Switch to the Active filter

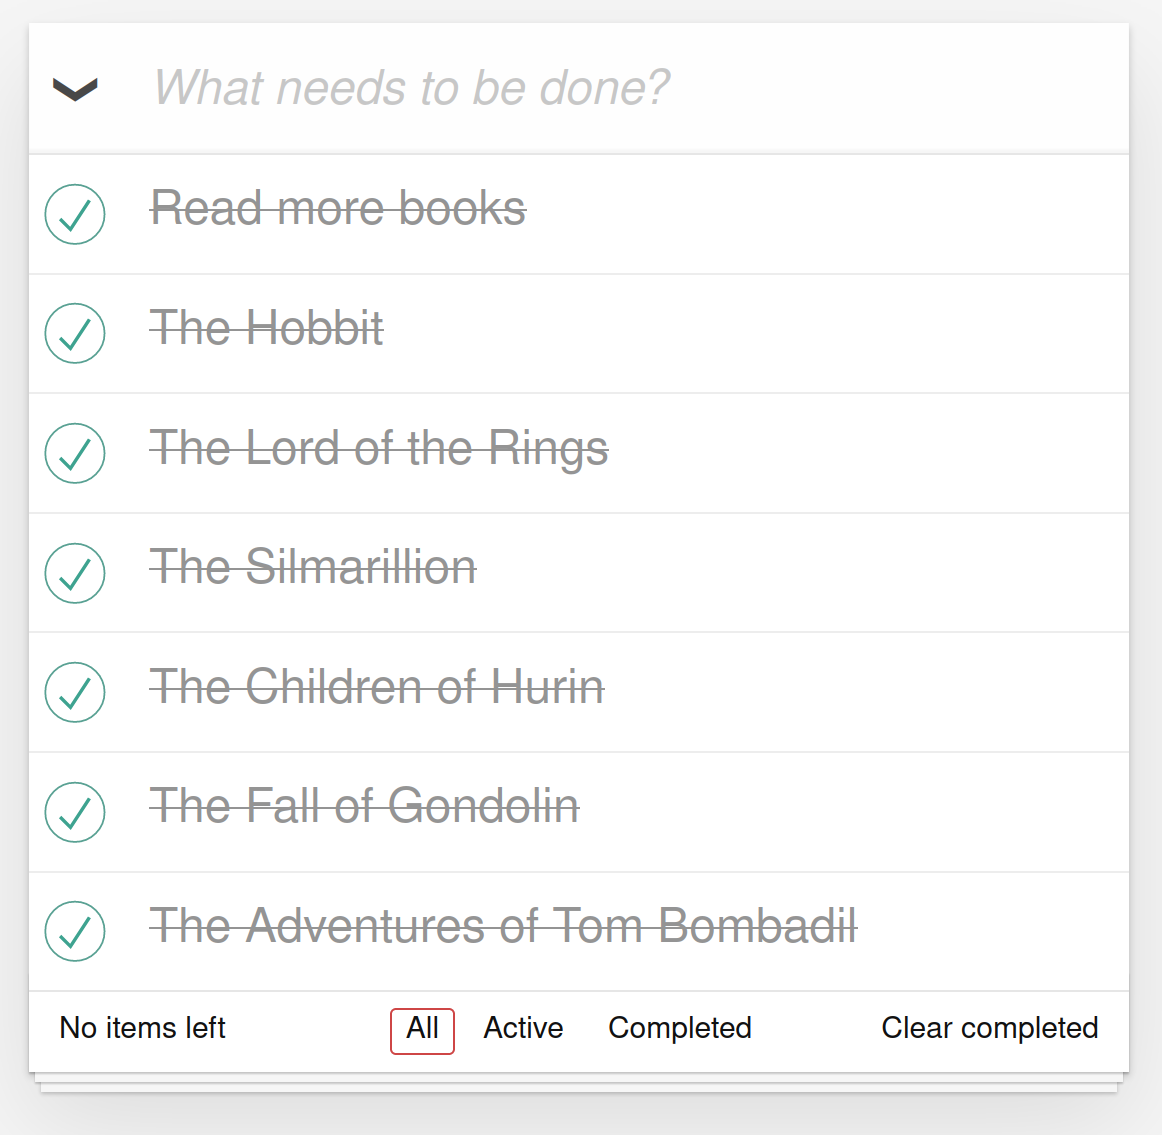pyautogui.click(x=523, y=1028)
